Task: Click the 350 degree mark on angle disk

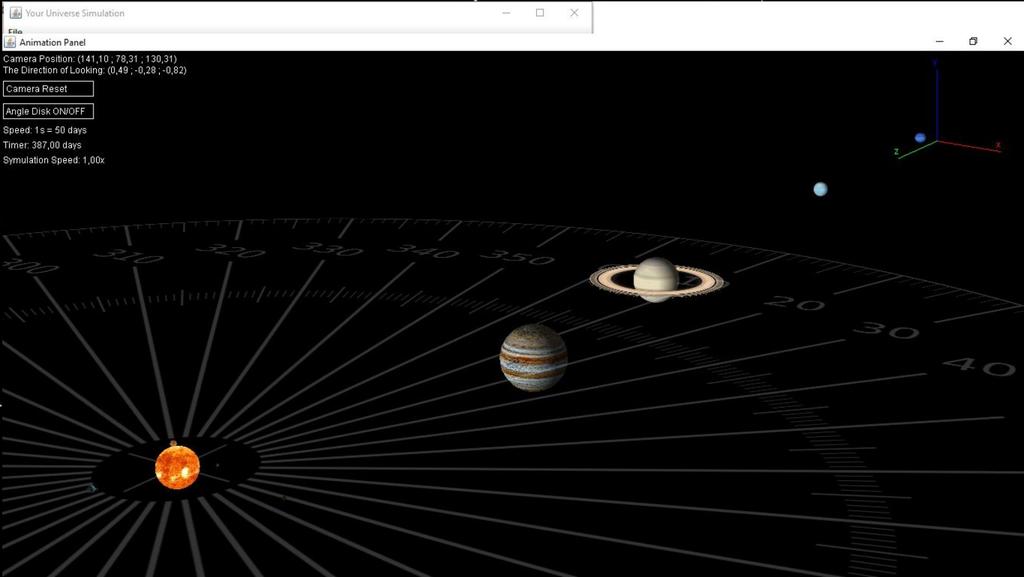Action: [517, 257]
